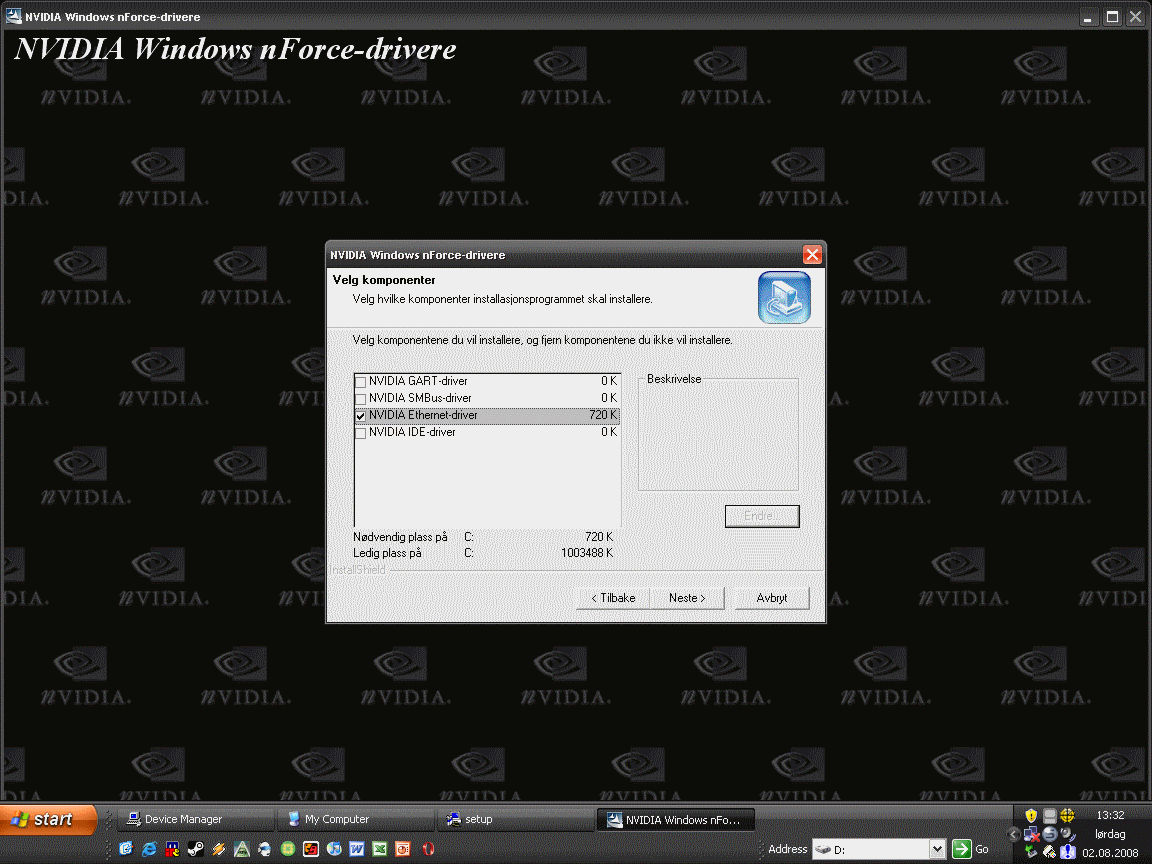This screenshot has width=1152, height=864.
Task: Launch the Pac-Man style game icon in quick launch
Action: pyautogui.click(x=172, y=849)
